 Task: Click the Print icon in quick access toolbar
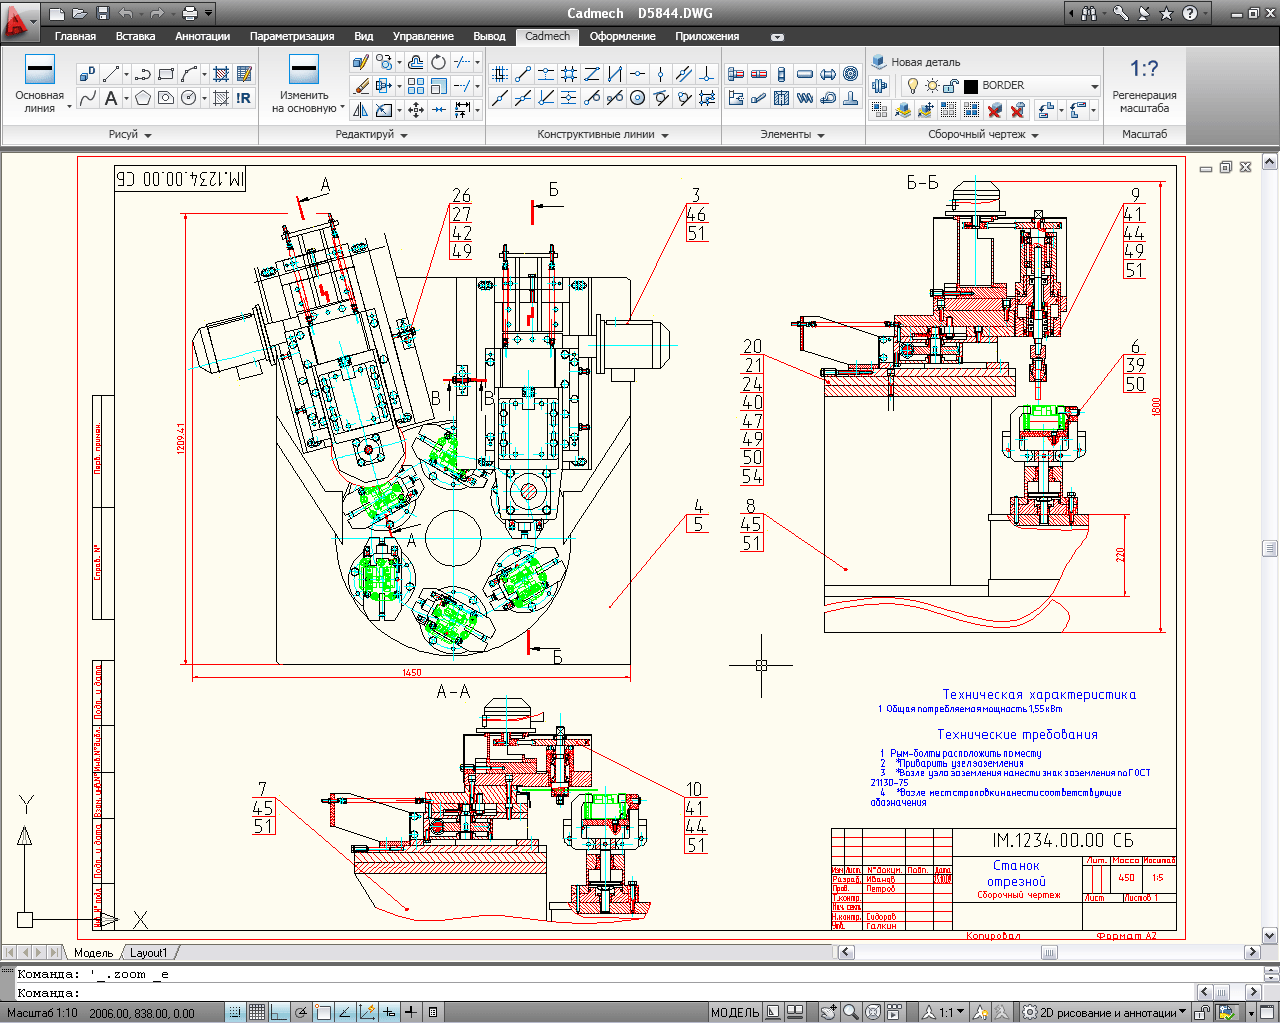(x=190, y=13)
